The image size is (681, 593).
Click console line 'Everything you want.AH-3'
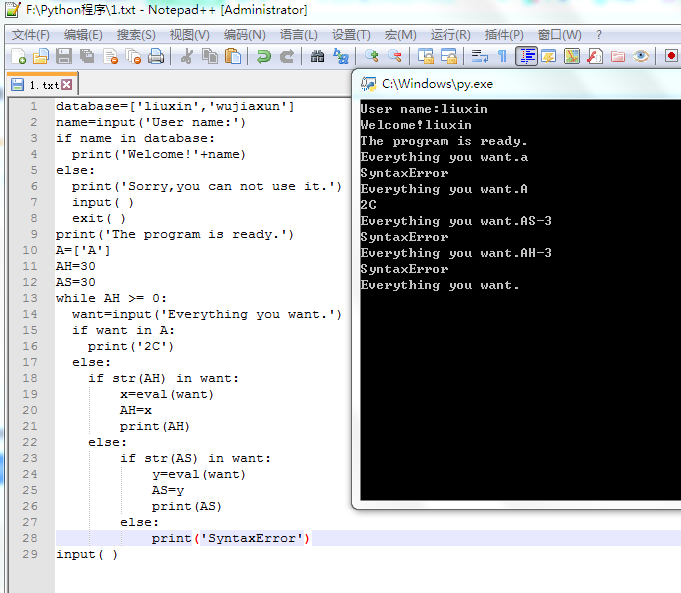tap(456, 253)
